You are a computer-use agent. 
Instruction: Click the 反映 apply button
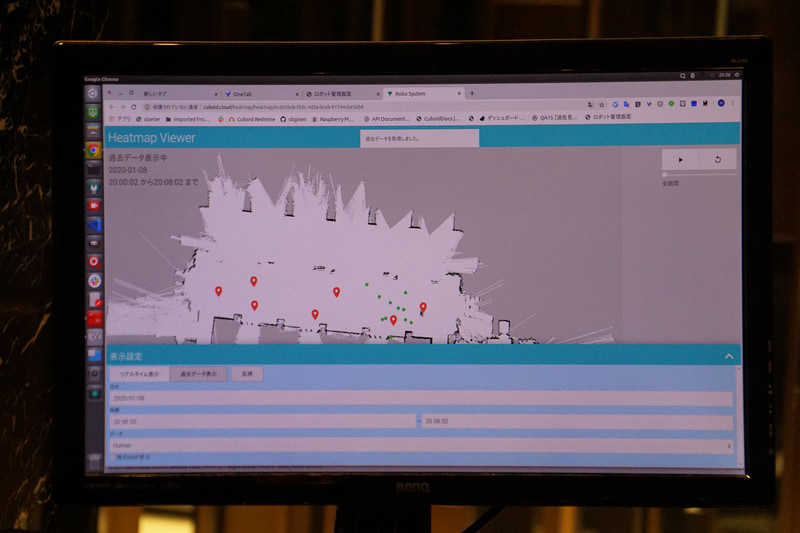[247, 374]
